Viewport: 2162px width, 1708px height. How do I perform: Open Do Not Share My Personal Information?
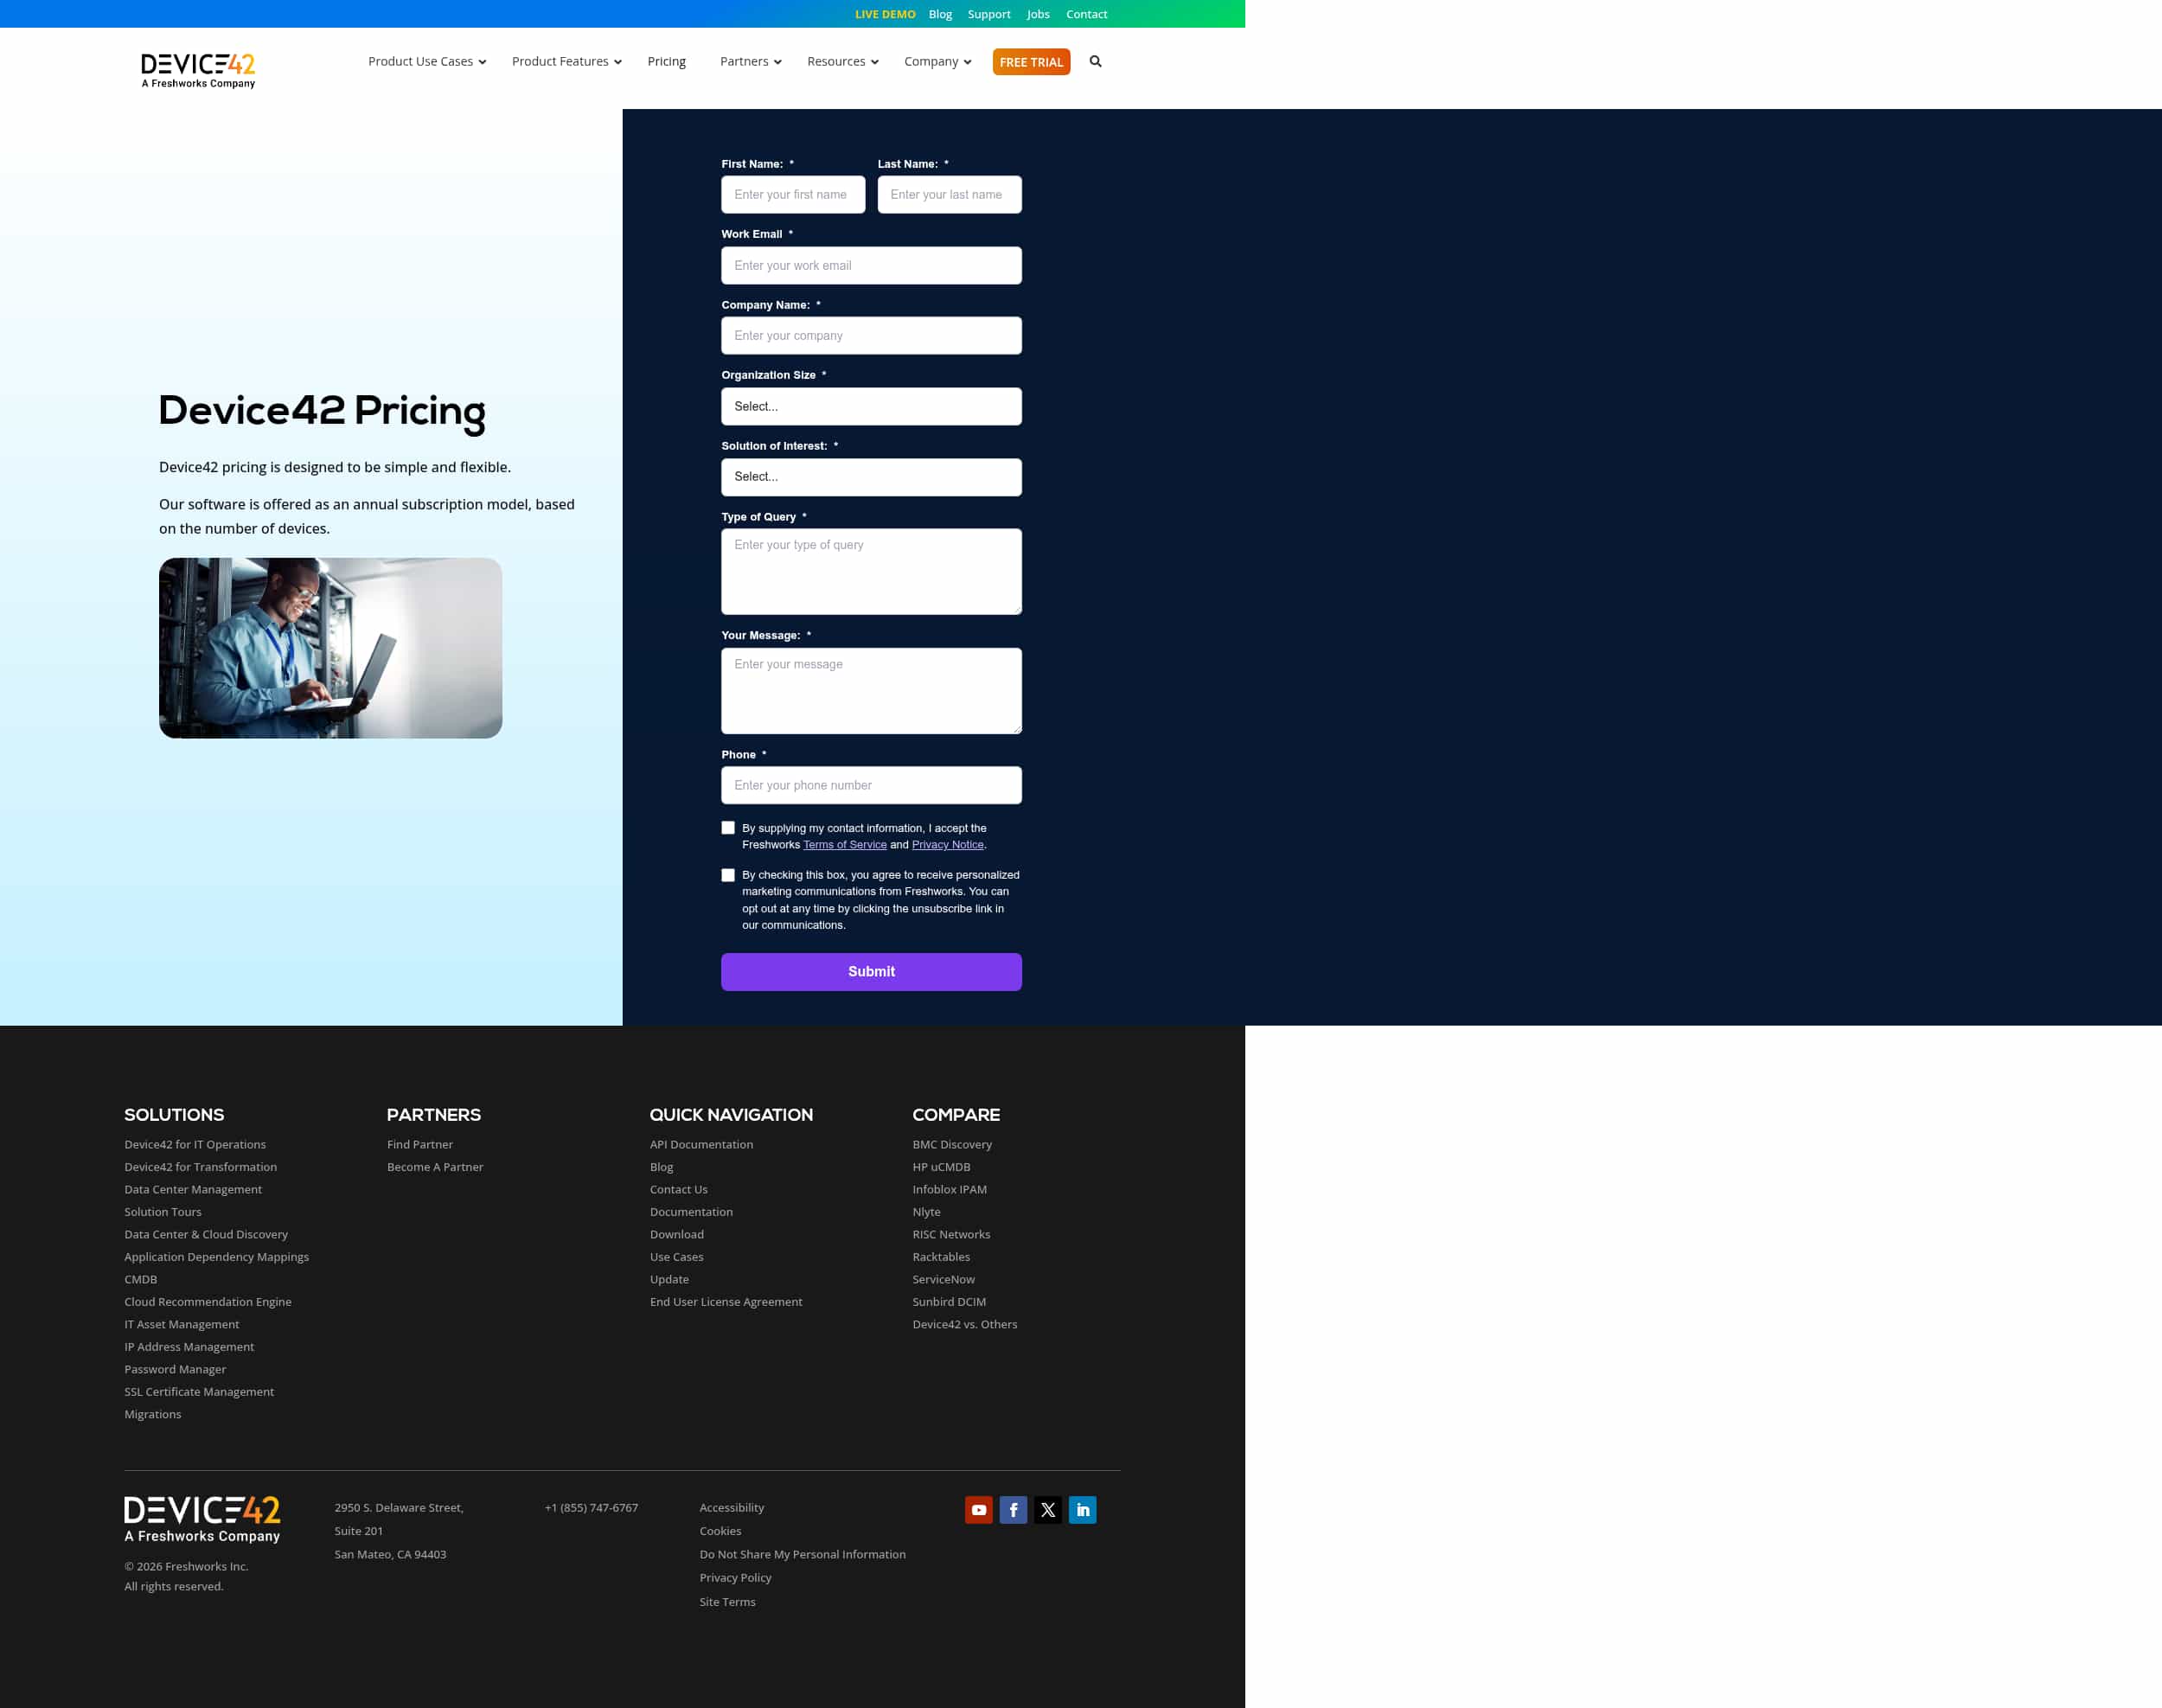click(802, 1554)
